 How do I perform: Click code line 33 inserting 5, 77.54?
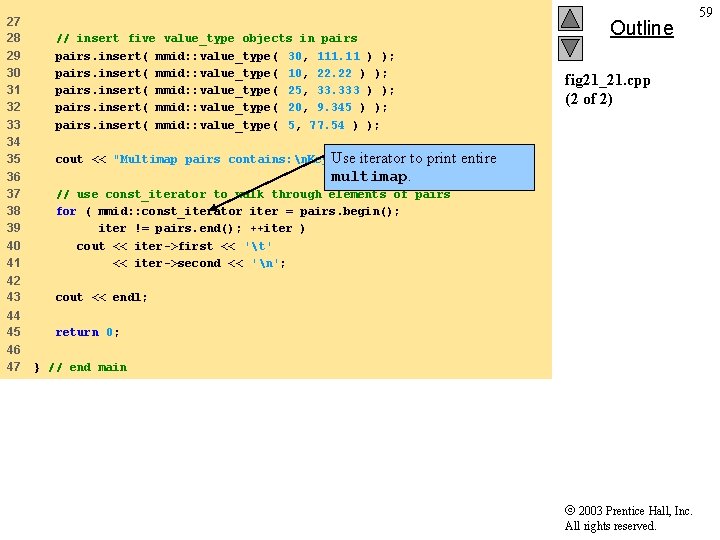[x=217, y=125]
